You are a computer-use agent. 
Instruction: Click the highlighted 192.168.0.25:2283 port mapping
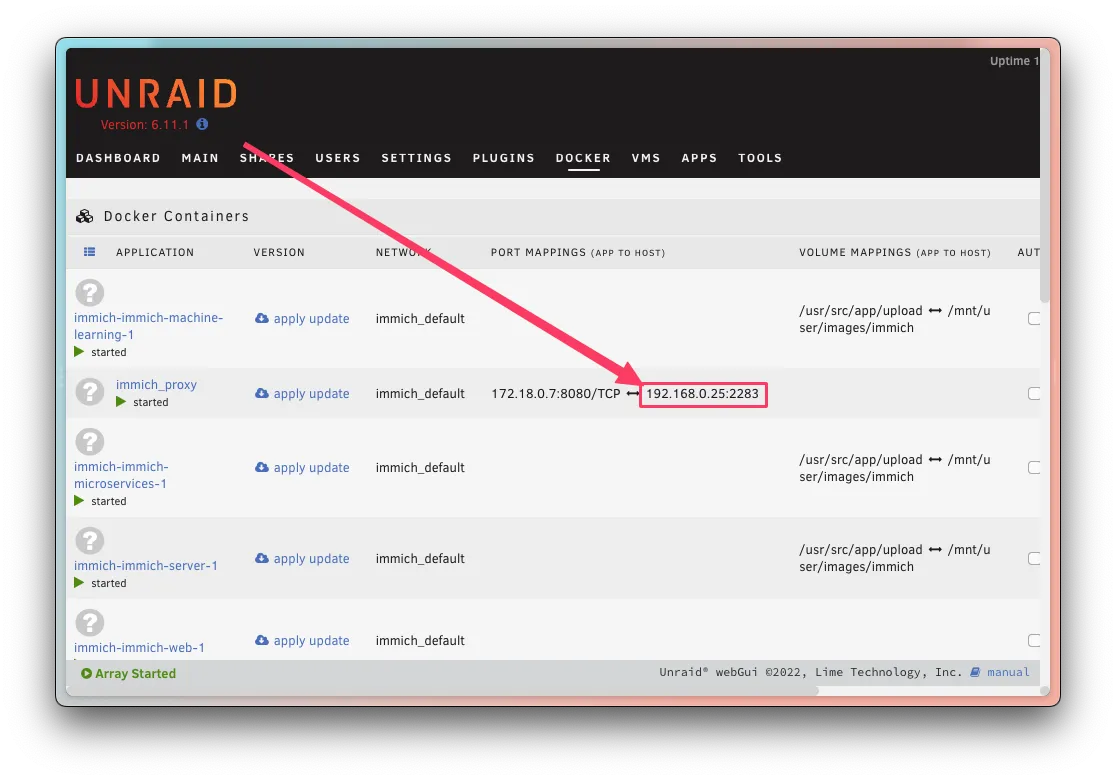coord(703,393)
